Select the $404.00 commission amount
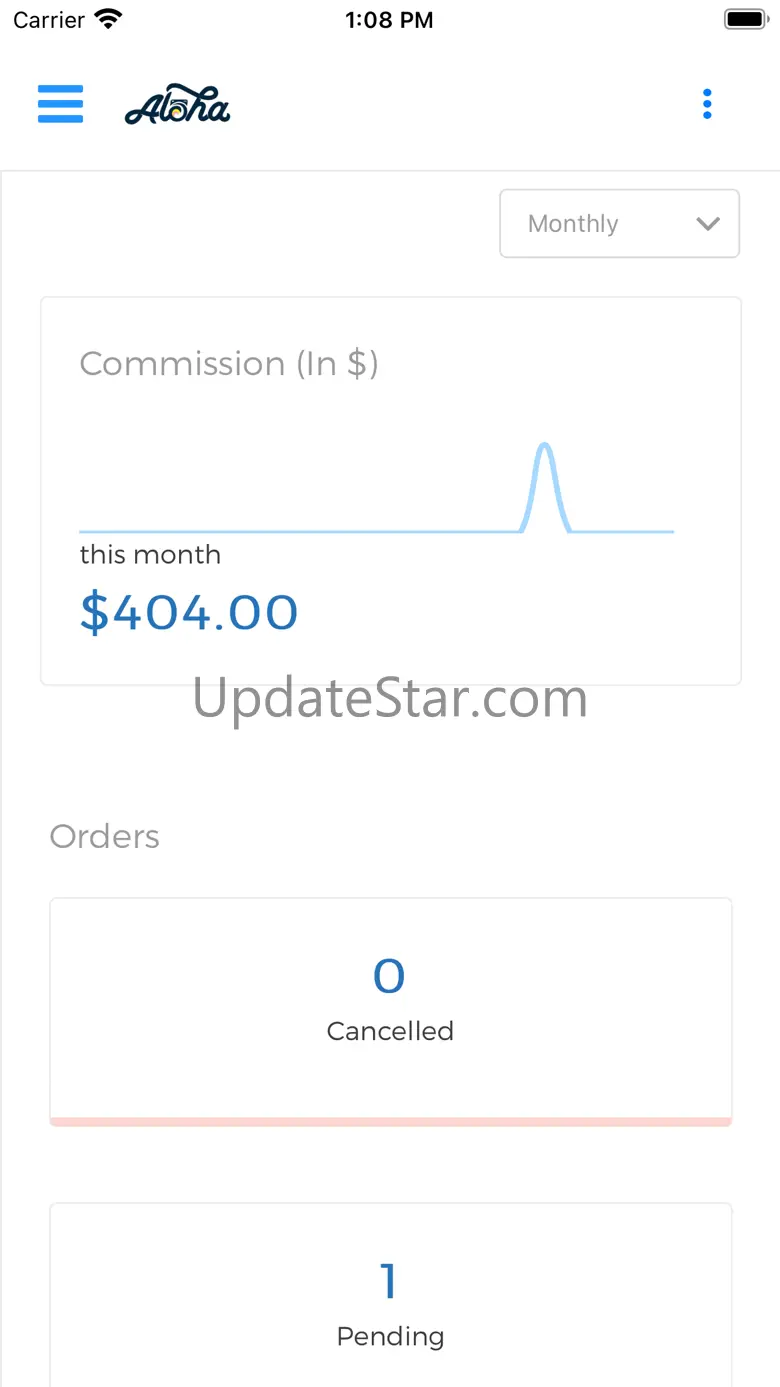The width and height of the screenshot is (780, 1387). coord(189,612)
